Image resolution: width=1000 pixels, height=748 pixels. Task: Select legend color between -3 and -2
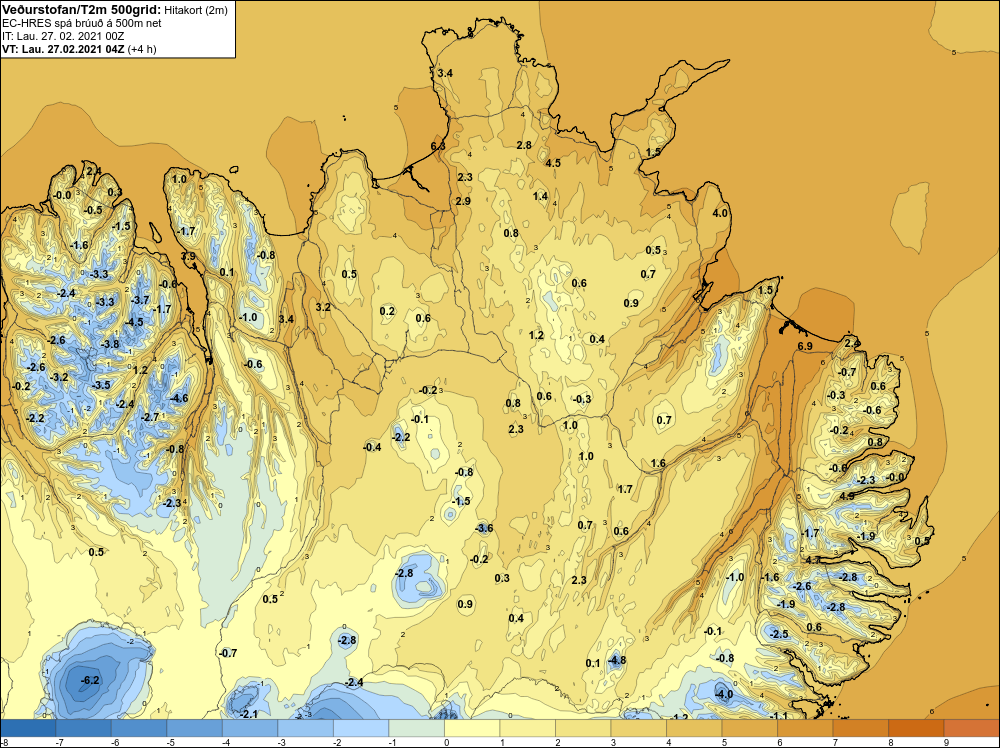pyautogui.click(x=305, y=728)
